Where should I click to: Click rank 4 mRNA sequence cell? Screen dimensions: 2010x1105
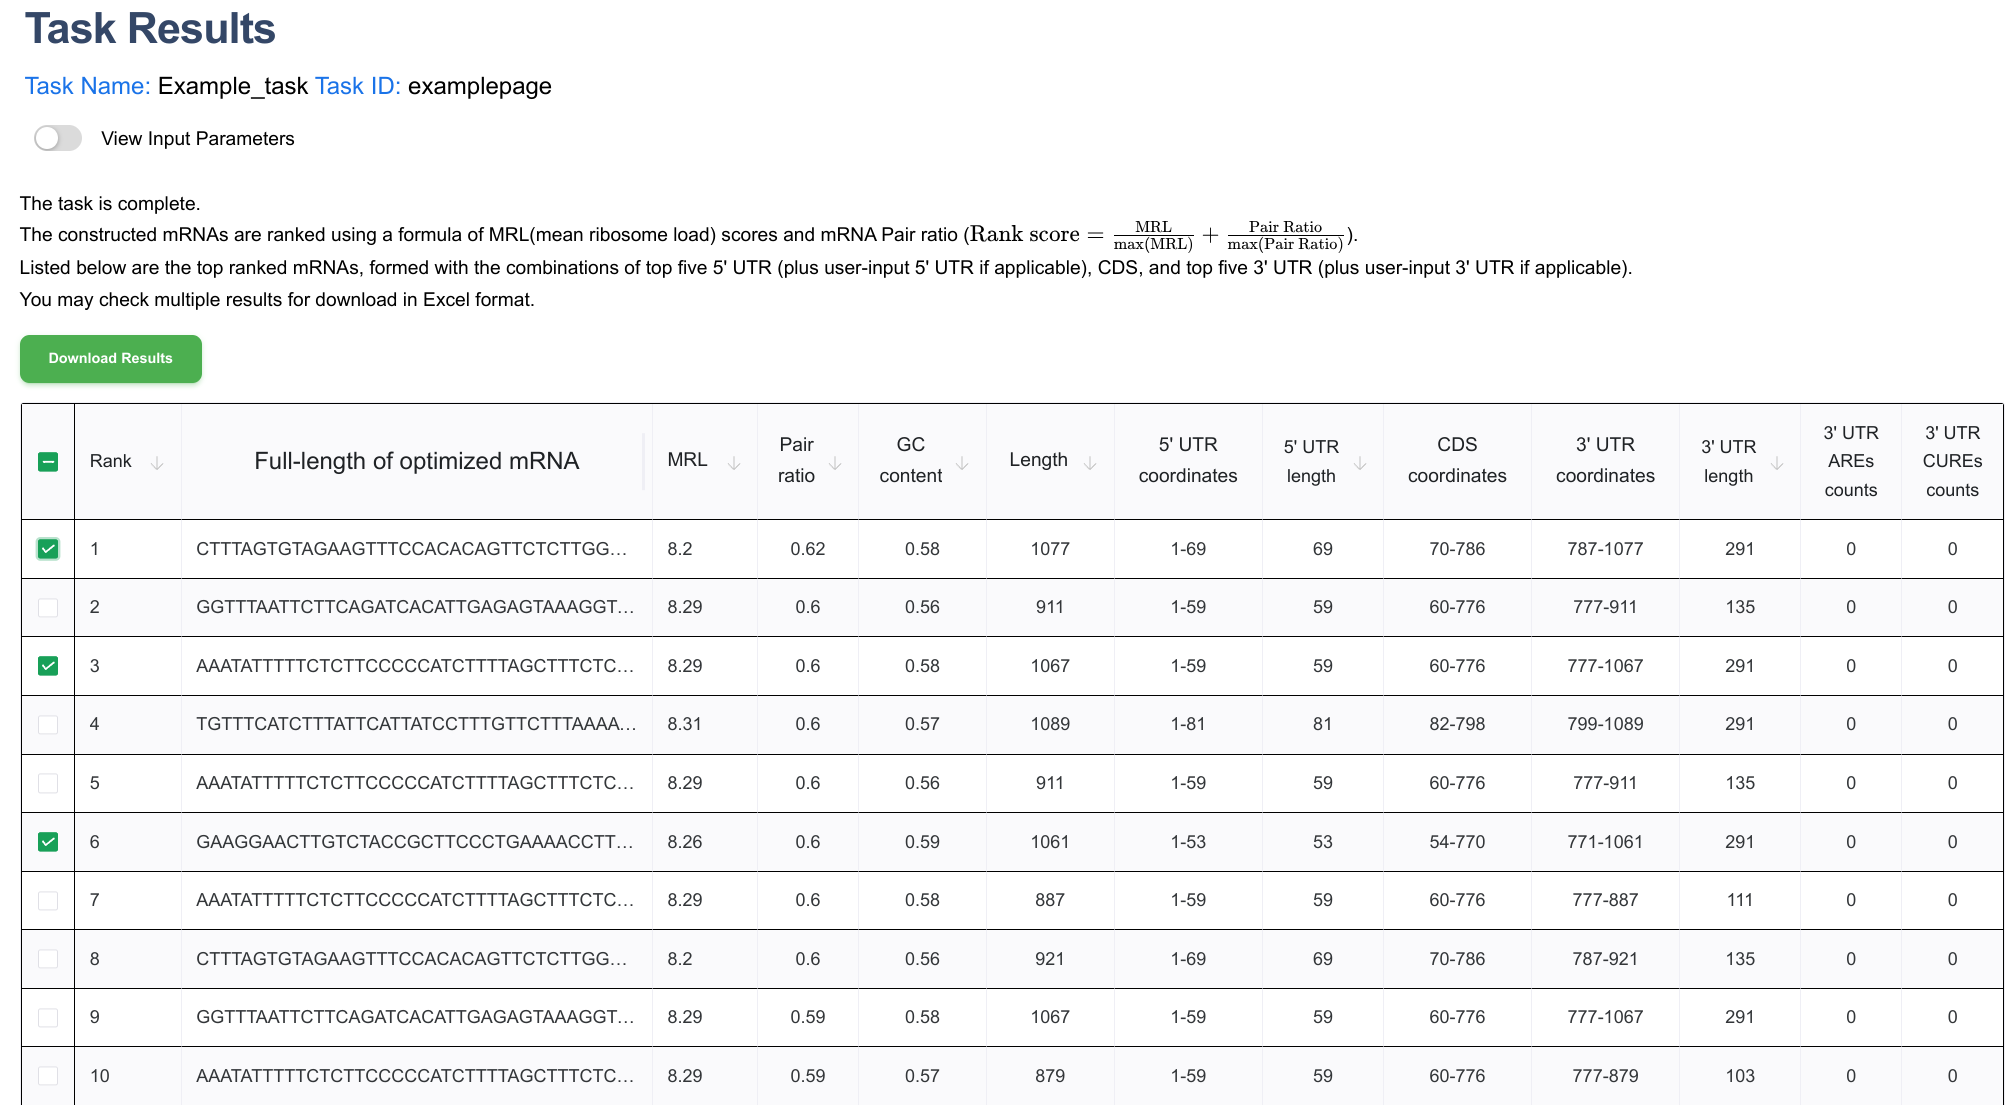[x=415, y=724]
